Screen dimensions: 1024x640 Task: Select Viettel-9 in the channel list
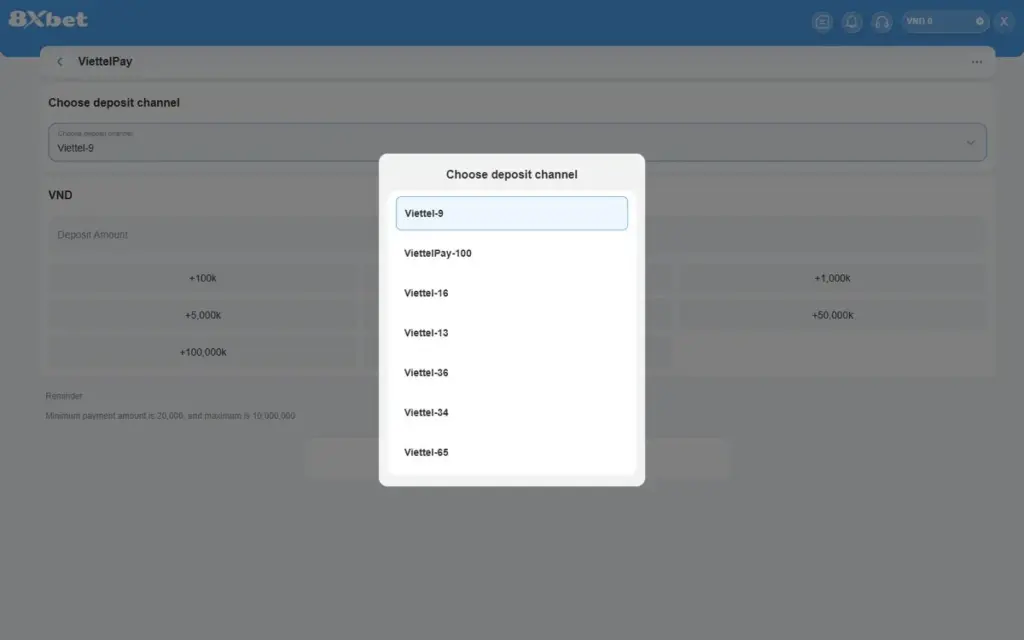pyautogui.click(x=511, y=213)
